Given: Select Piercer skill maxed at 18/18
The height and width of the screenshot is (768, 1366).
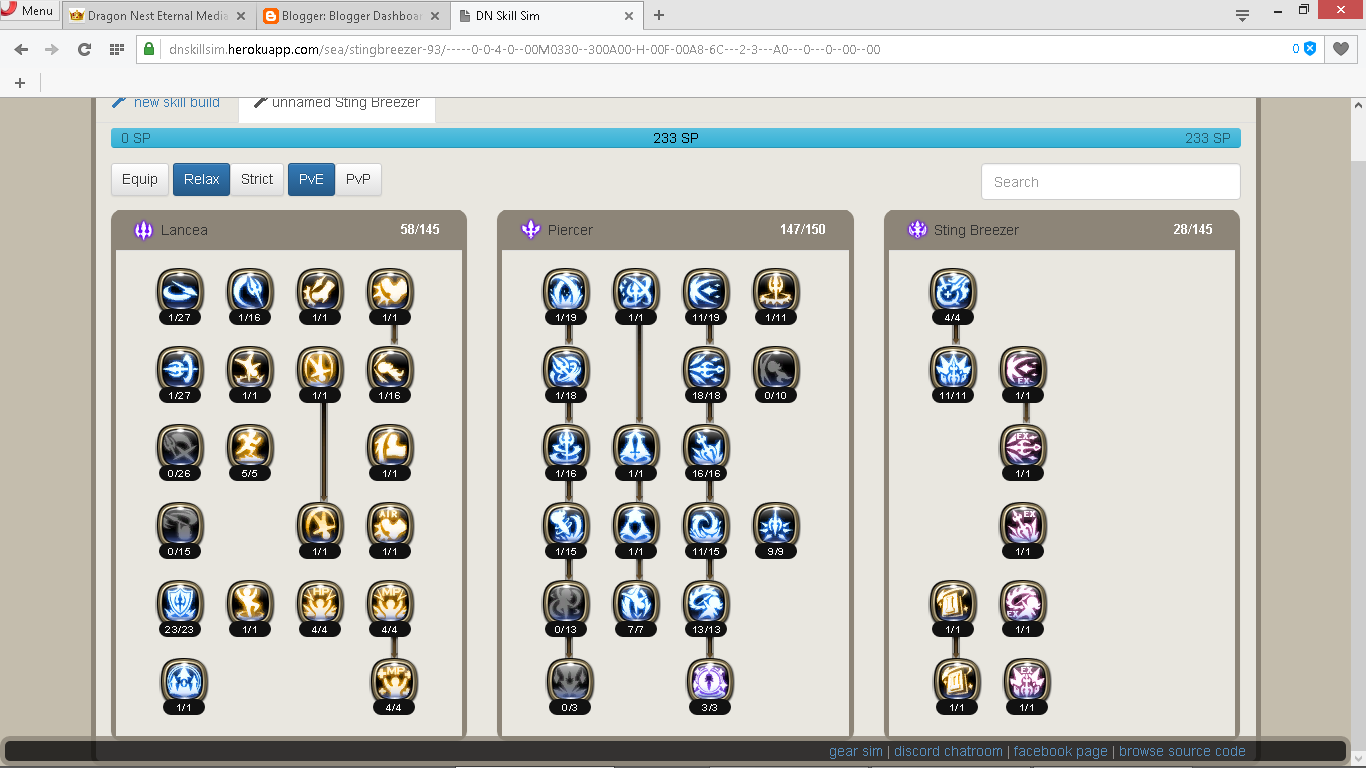Looking at the screenshot, I should pyautogui.click(x=706, y=369).
